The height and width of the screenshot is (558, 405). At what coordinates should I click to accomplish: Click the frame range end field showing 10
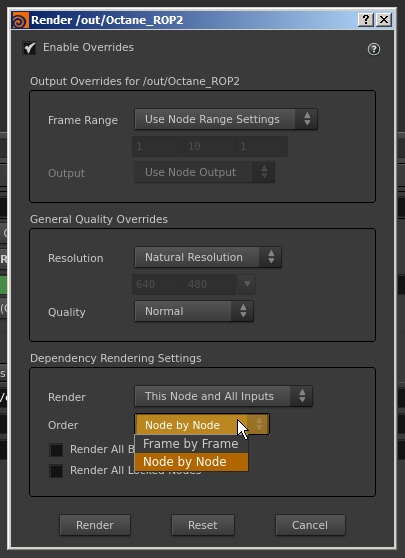click(x=210, y=146)
